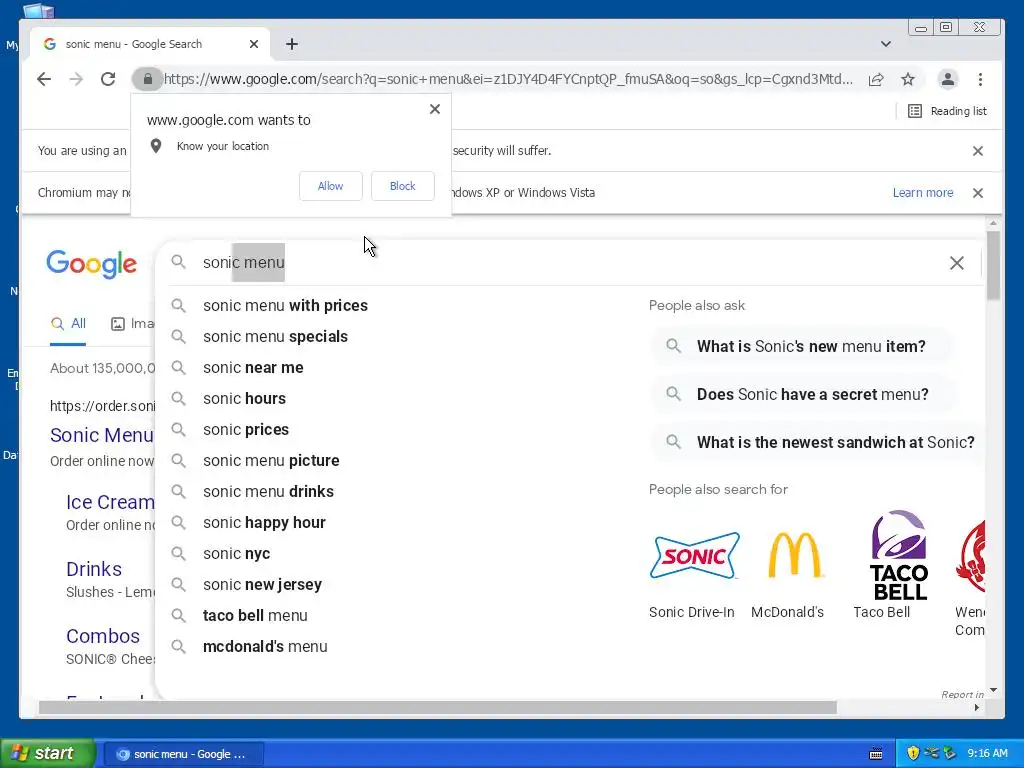Viewport: 1024px width, 768px height.
Task: Dismiss the location permission popup
Action: (435, 109)
